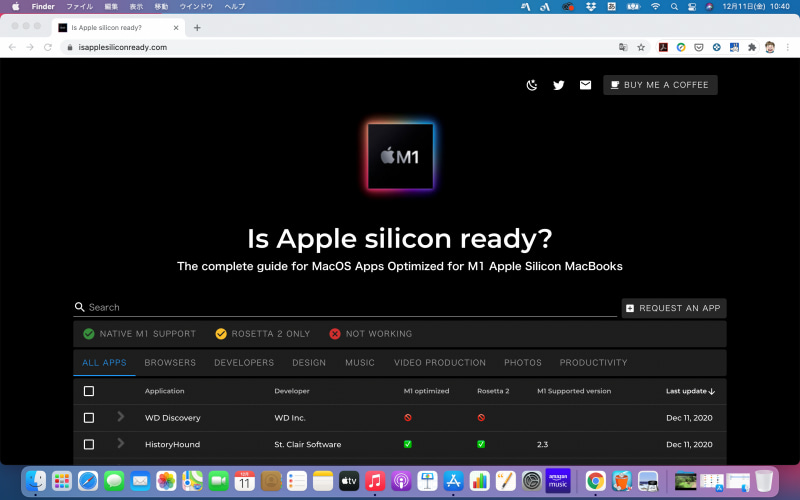Image resolution: width=800 pixels, height=500 pixels.
Task: Open the Twitter bird icon link
Action: tap(559, 85)
